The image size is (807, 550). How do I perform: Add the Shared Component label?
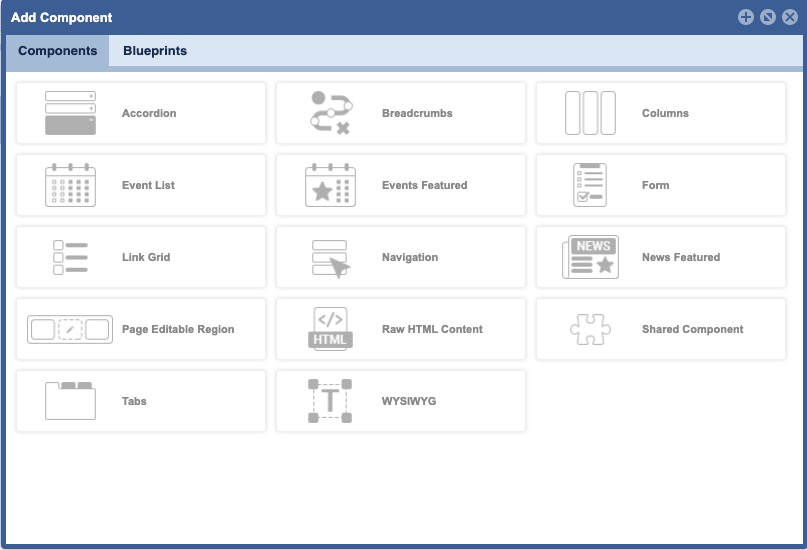692,329
